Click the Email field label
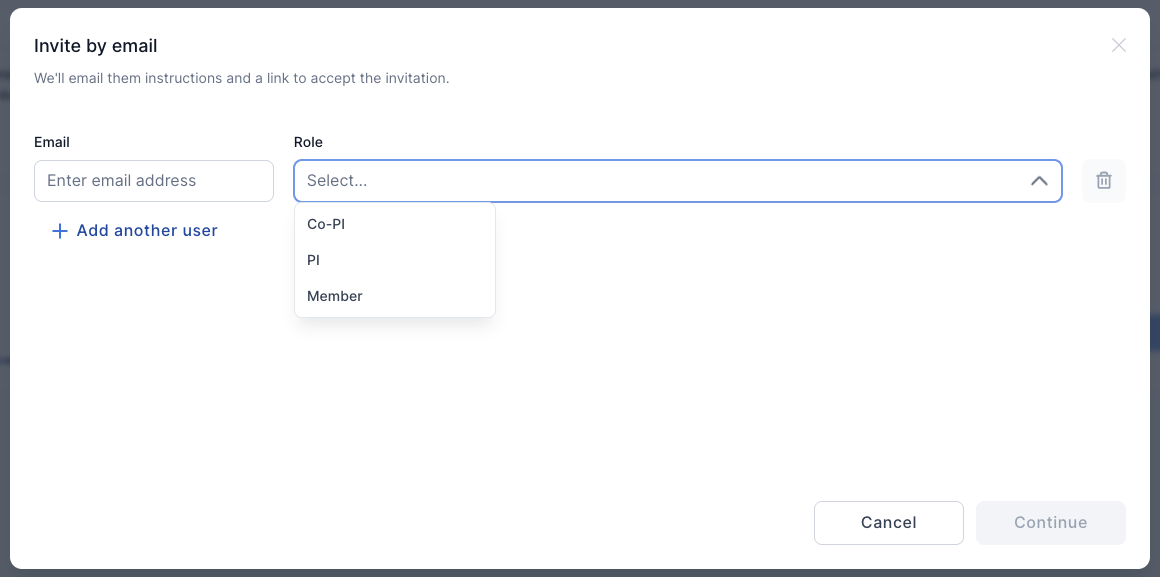1160x577 pixels. 52,142
